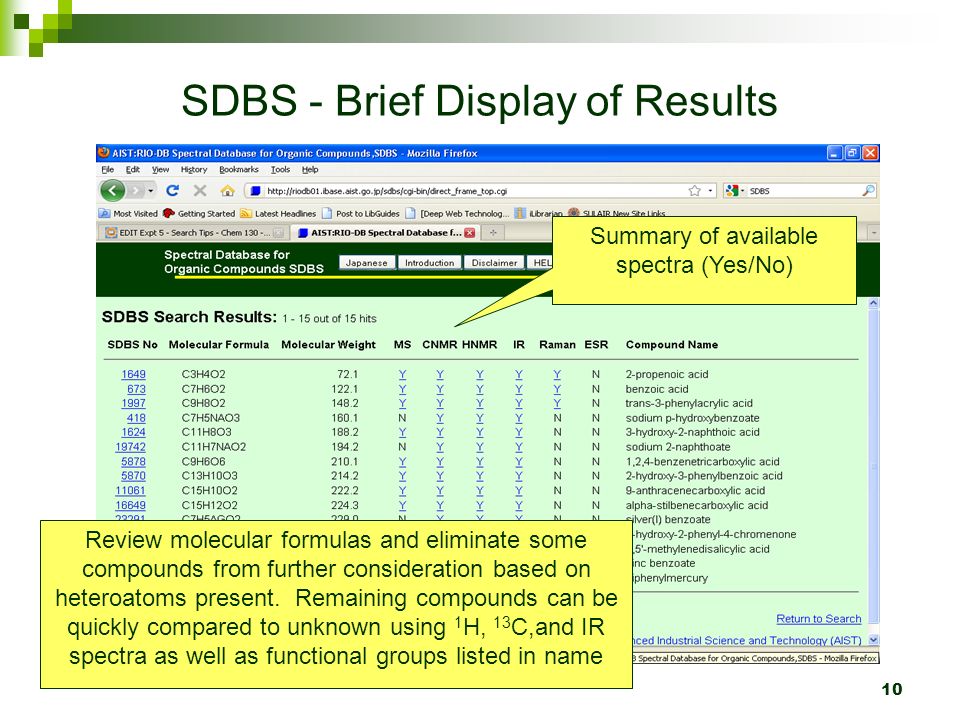960x720 pixels.
Task: Open SDBS No 418 link
Action: pos(137,418)
